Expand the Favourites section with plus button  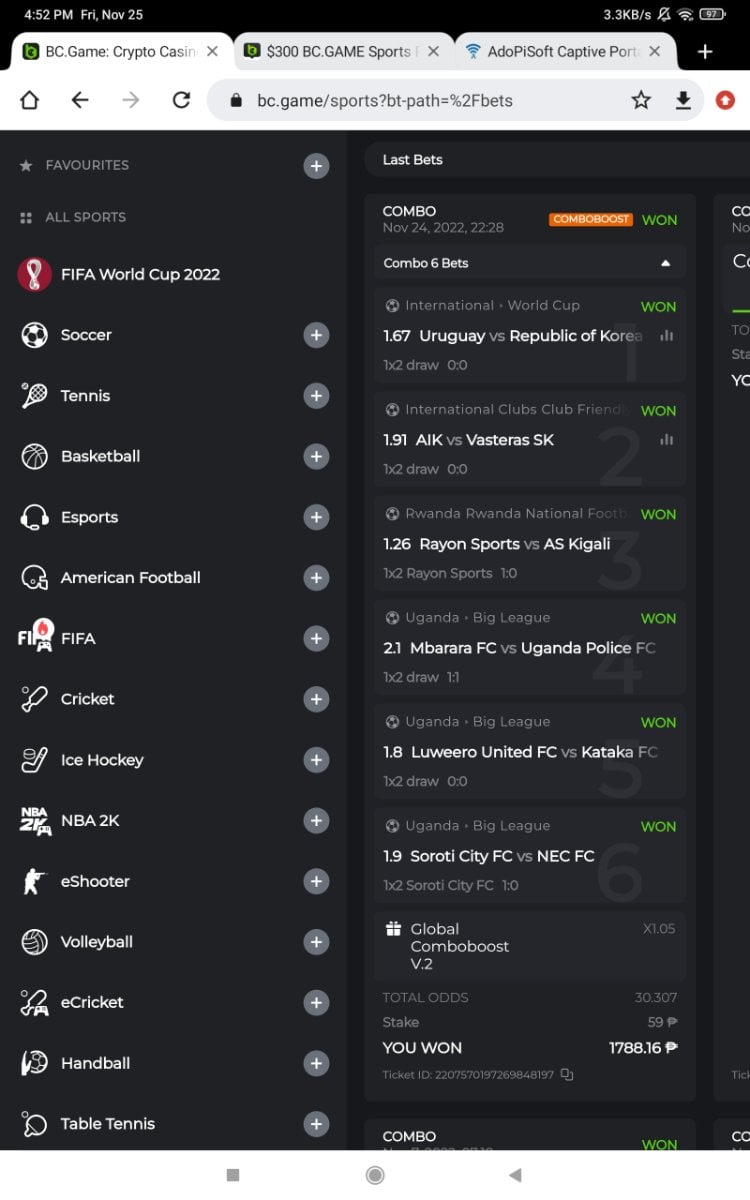316,166
